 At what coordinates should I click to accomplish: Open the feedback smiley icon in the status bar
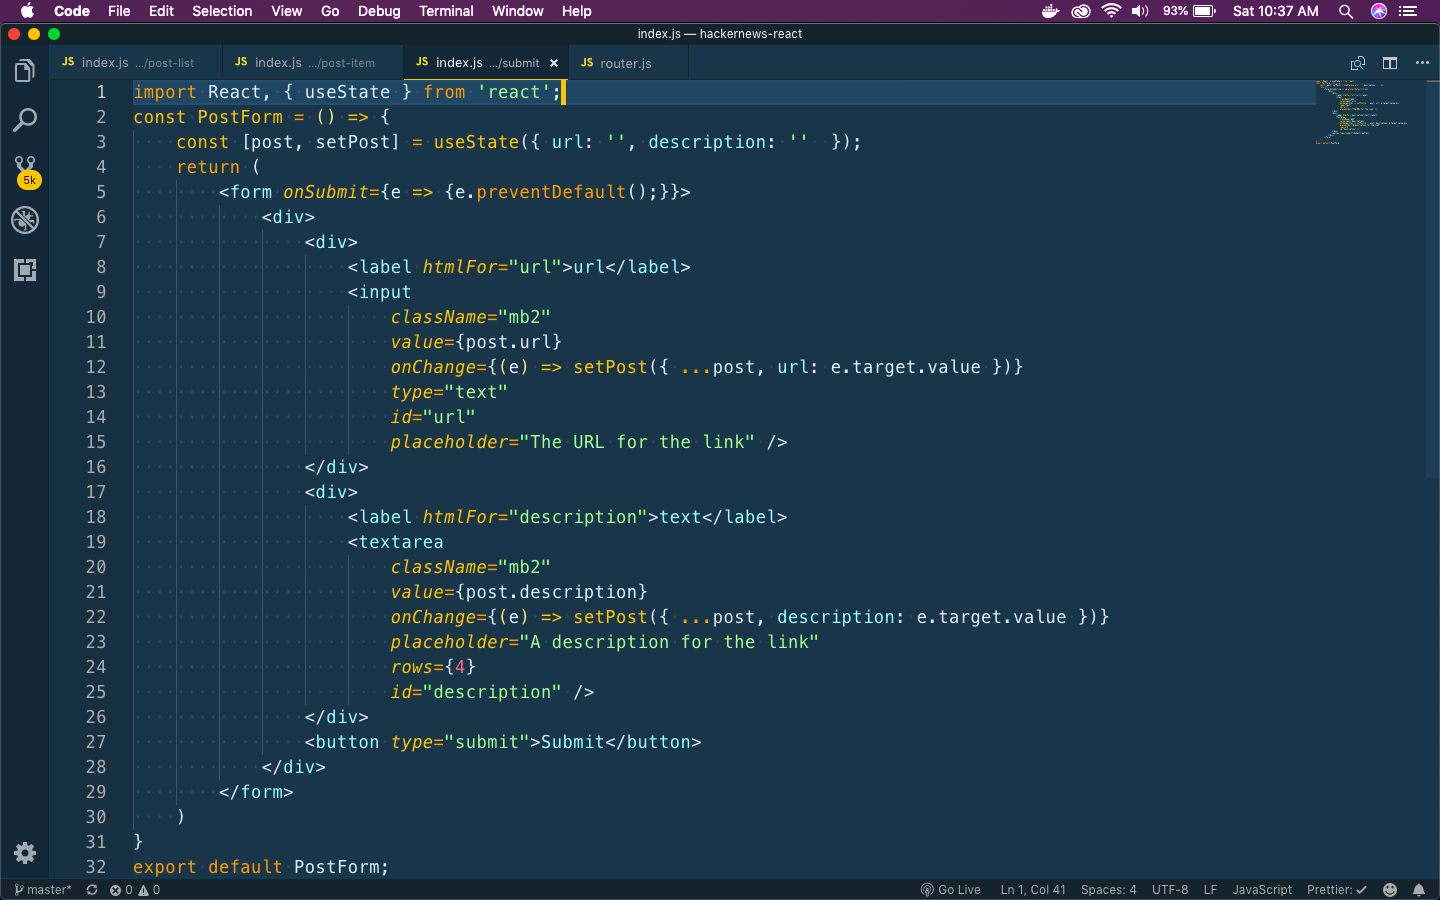(1390, 890)
